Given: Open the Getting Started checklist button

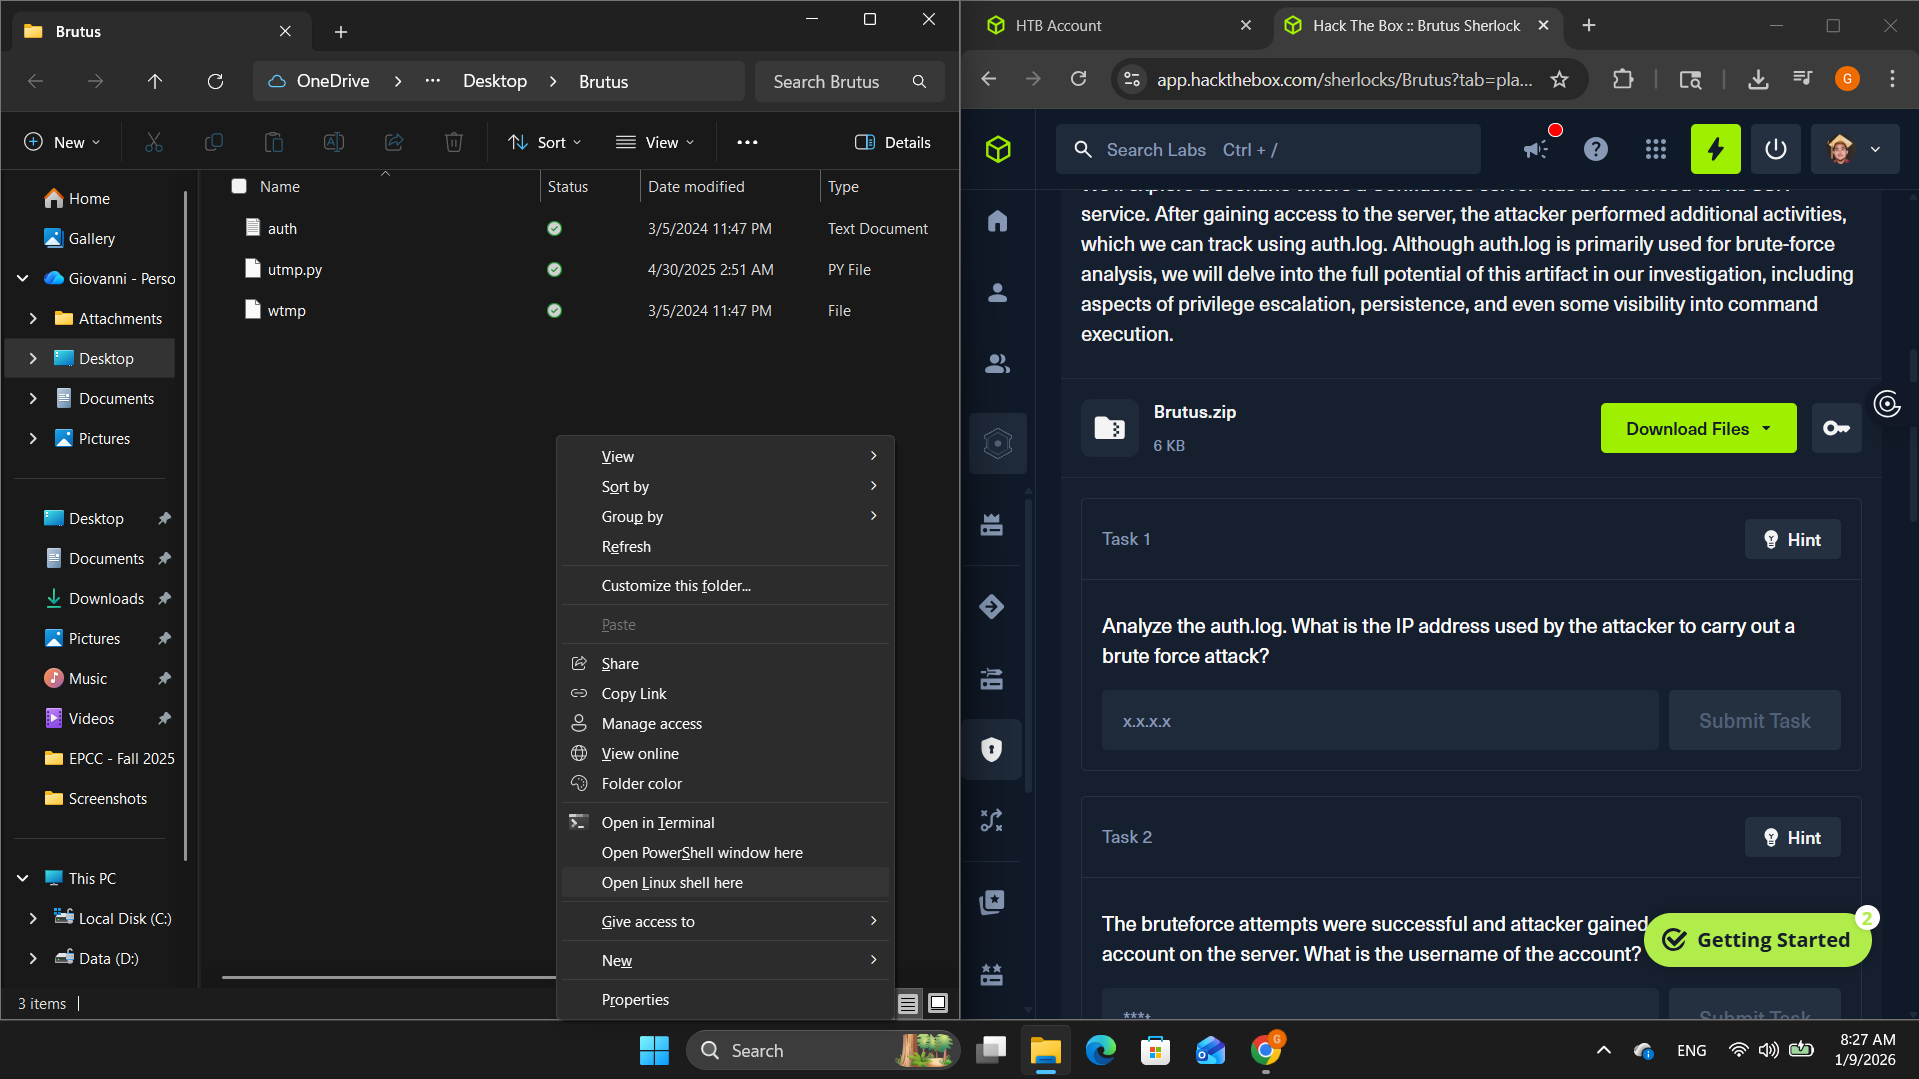Looking at the screenshot, I should (1757, 940).
